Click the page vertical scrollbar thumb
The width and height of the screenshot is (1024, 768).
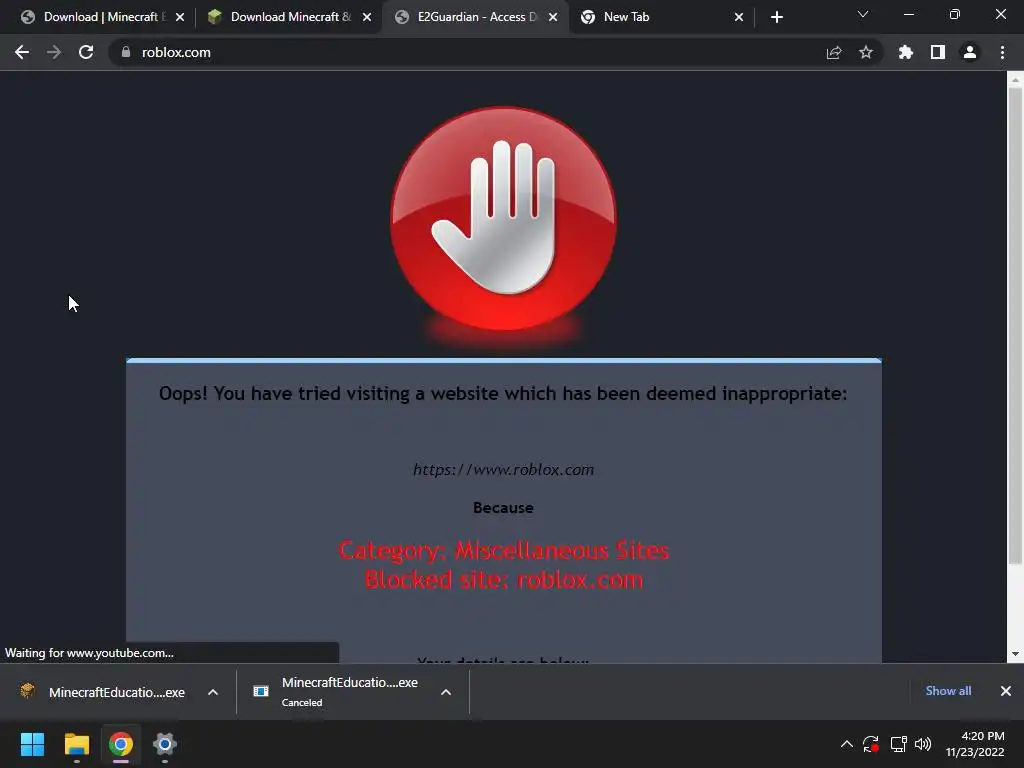[1015, 327]
